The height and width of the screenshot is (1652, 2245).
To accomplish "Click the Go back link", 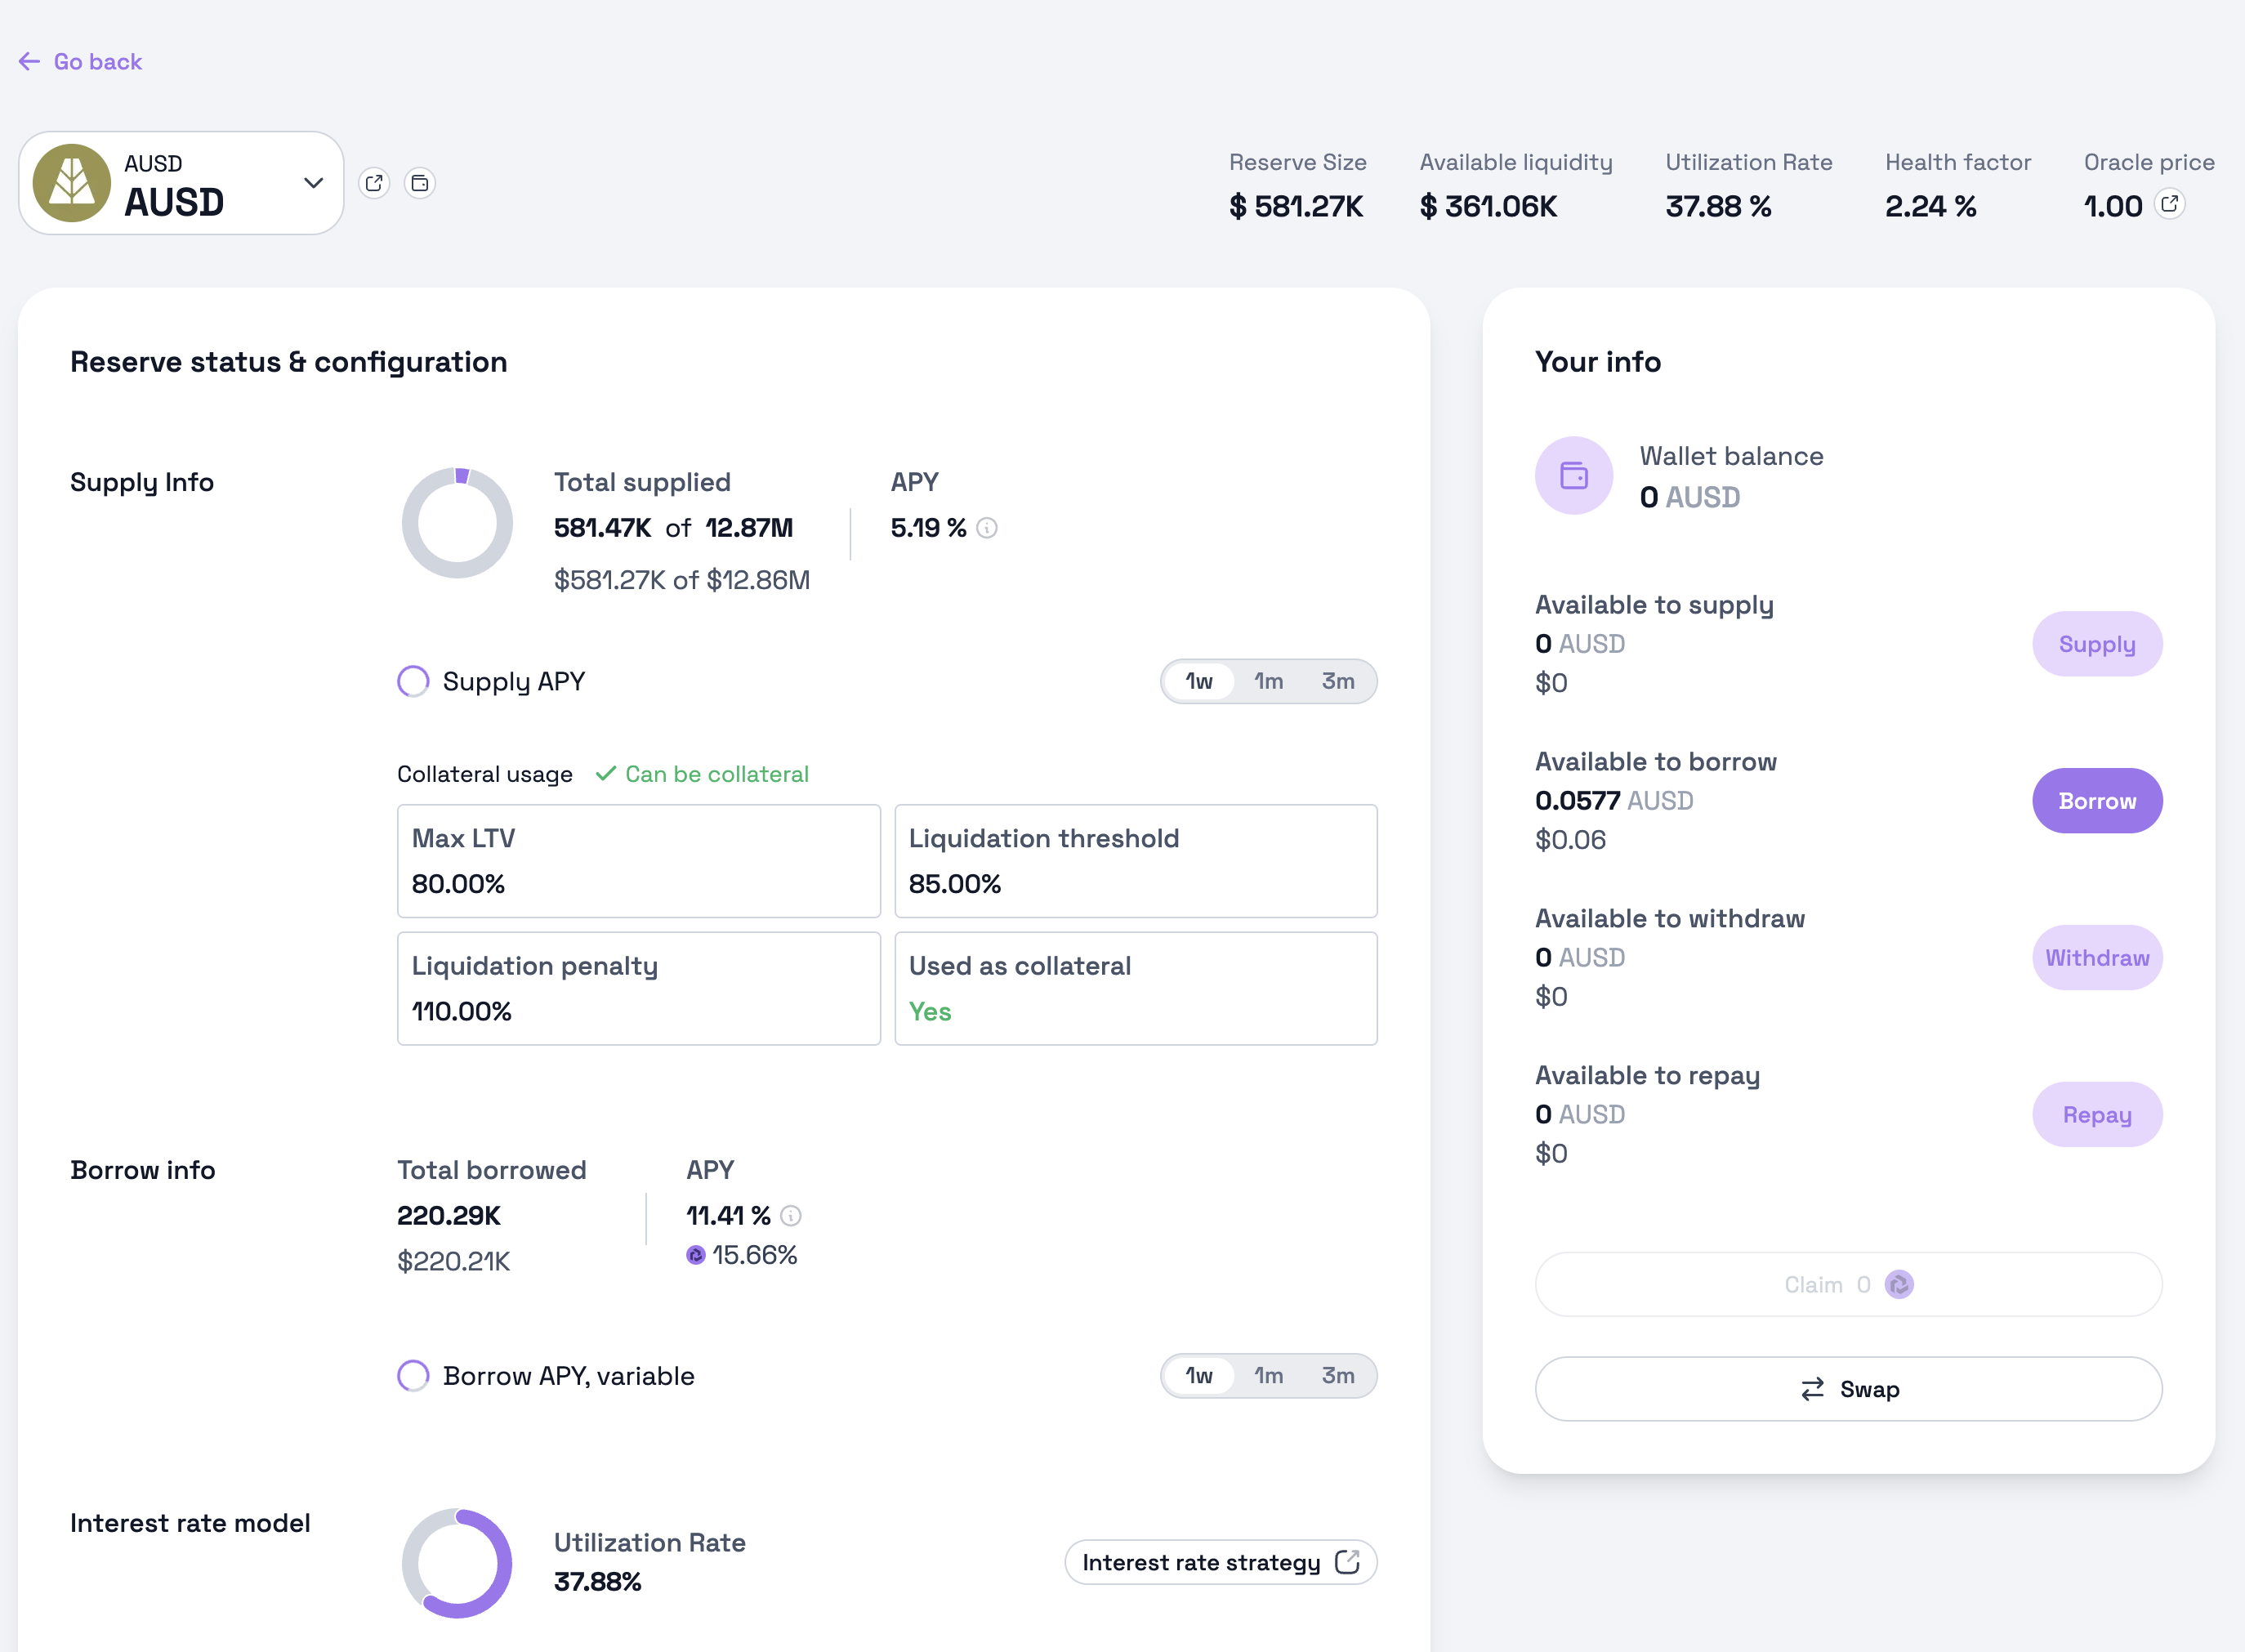I will [97, 62].
